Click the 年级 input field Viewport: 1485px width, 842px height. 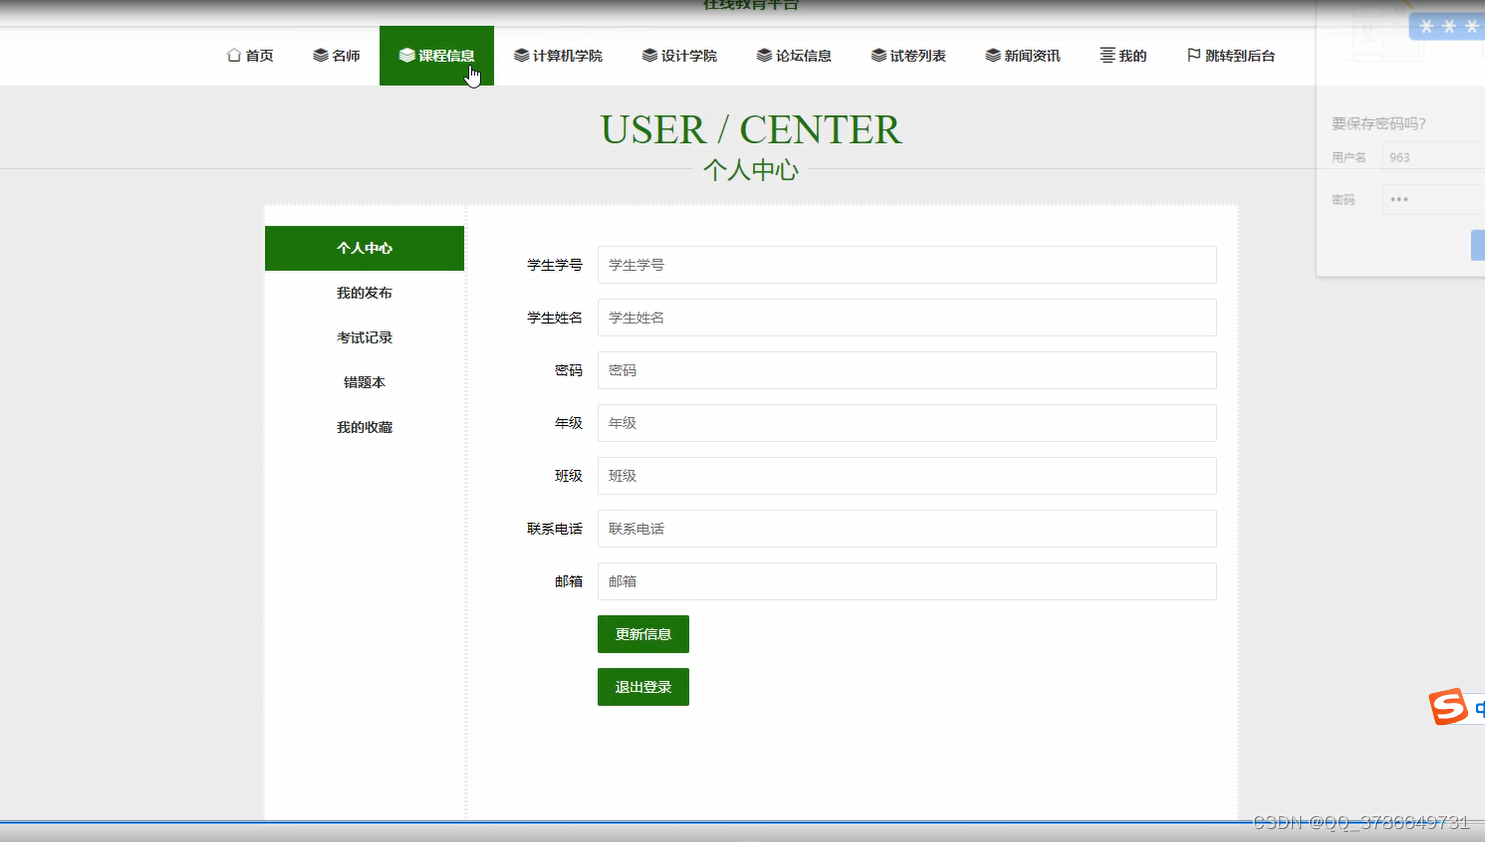[907, 423]
